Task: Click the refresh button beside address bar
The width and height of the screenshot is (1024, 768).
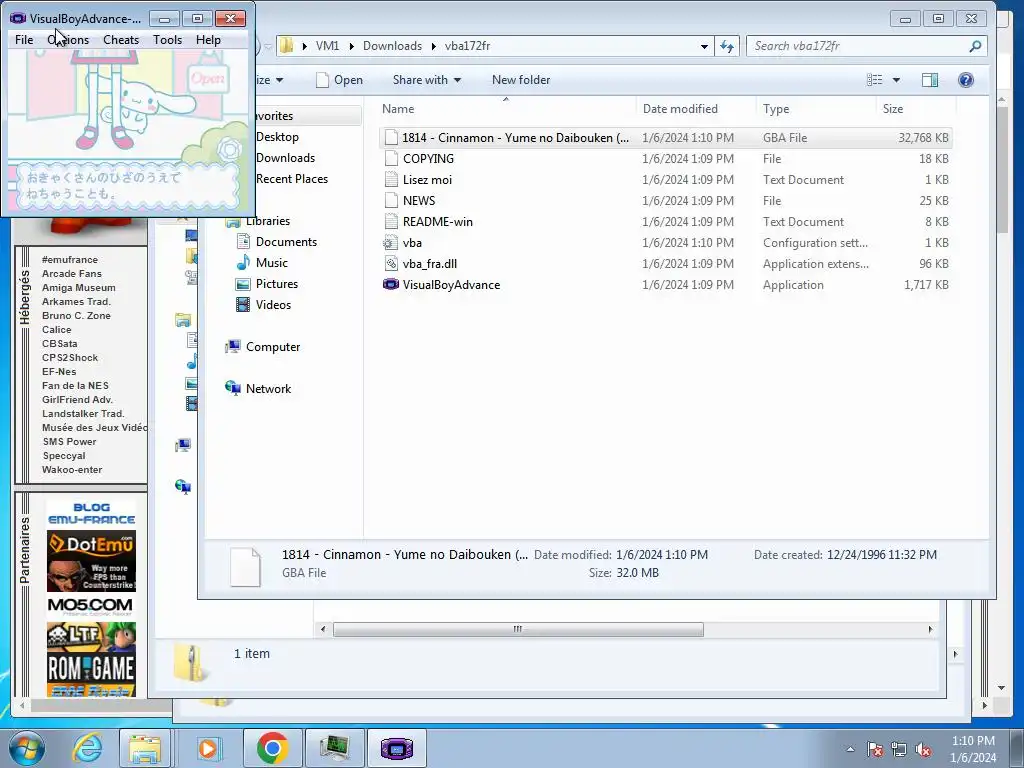Action: [x=726, y=46]
